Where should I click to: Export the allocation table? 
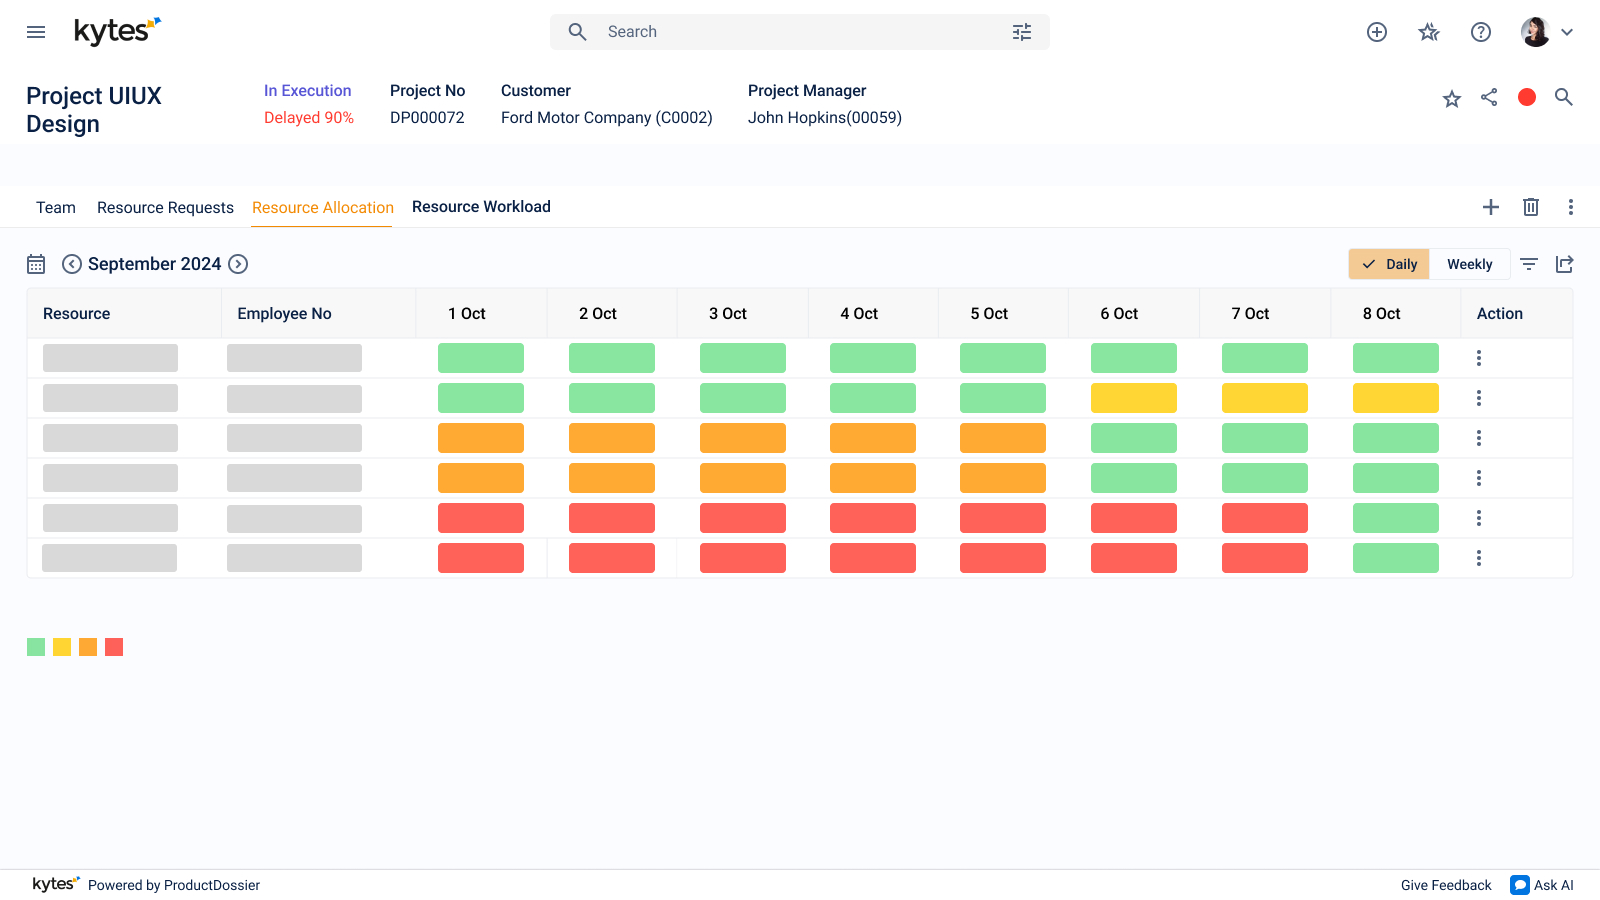pos(1565,264)
